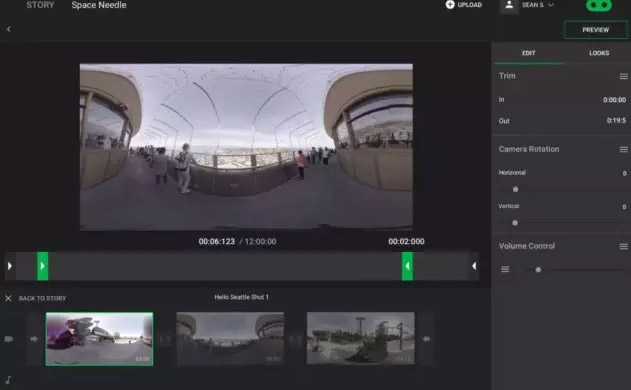Click the right arrow before the first clip

[x=34, y=339]
